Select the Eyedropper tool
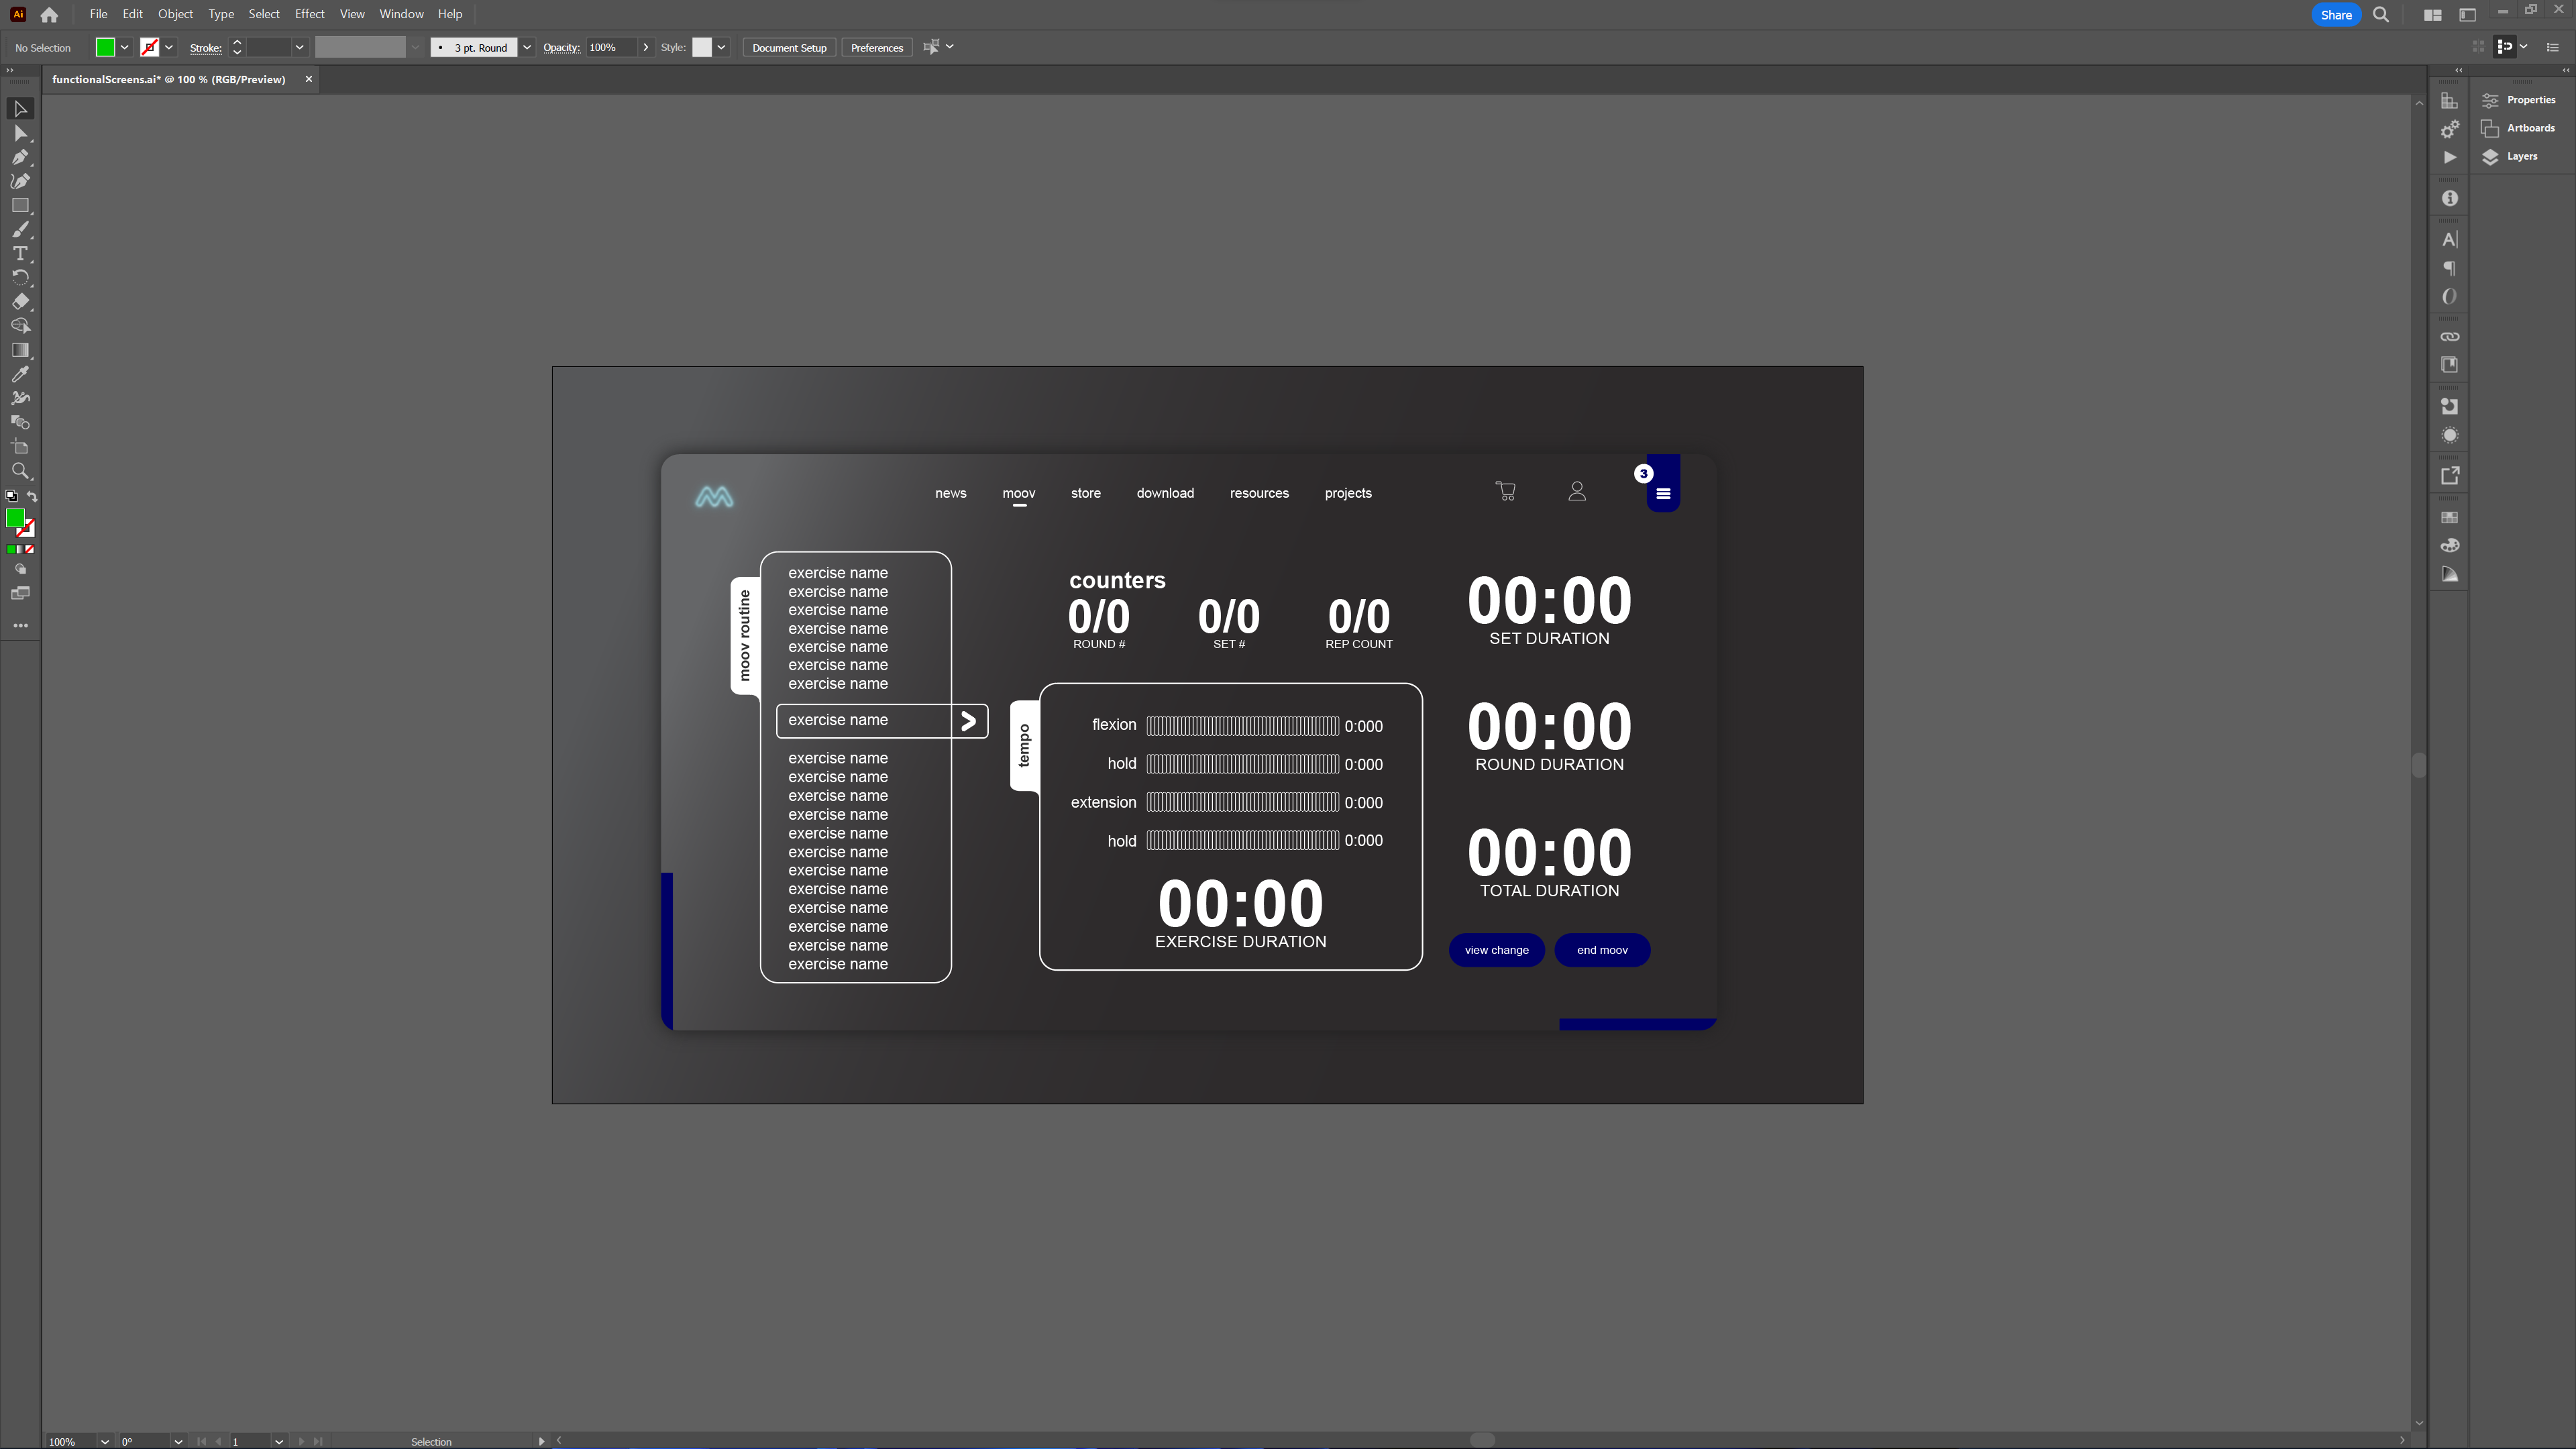 pos(20,374)
